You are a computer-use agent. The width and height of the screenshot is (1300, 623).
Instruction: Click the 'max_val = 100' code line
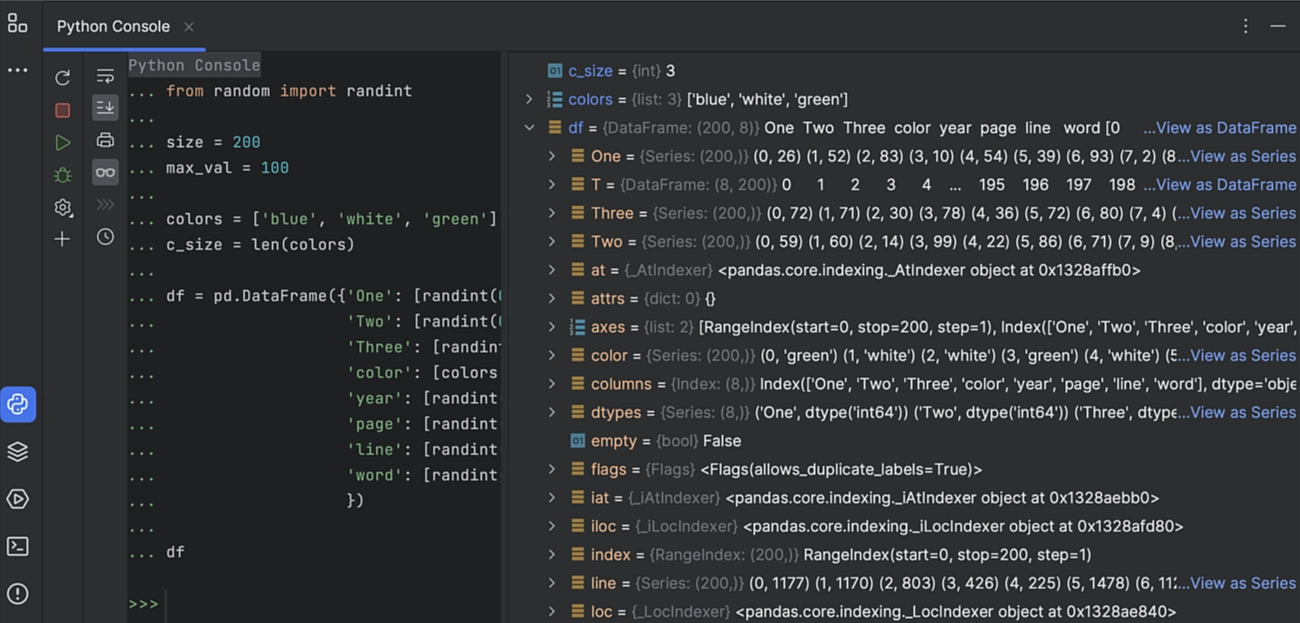click(227, 168)
